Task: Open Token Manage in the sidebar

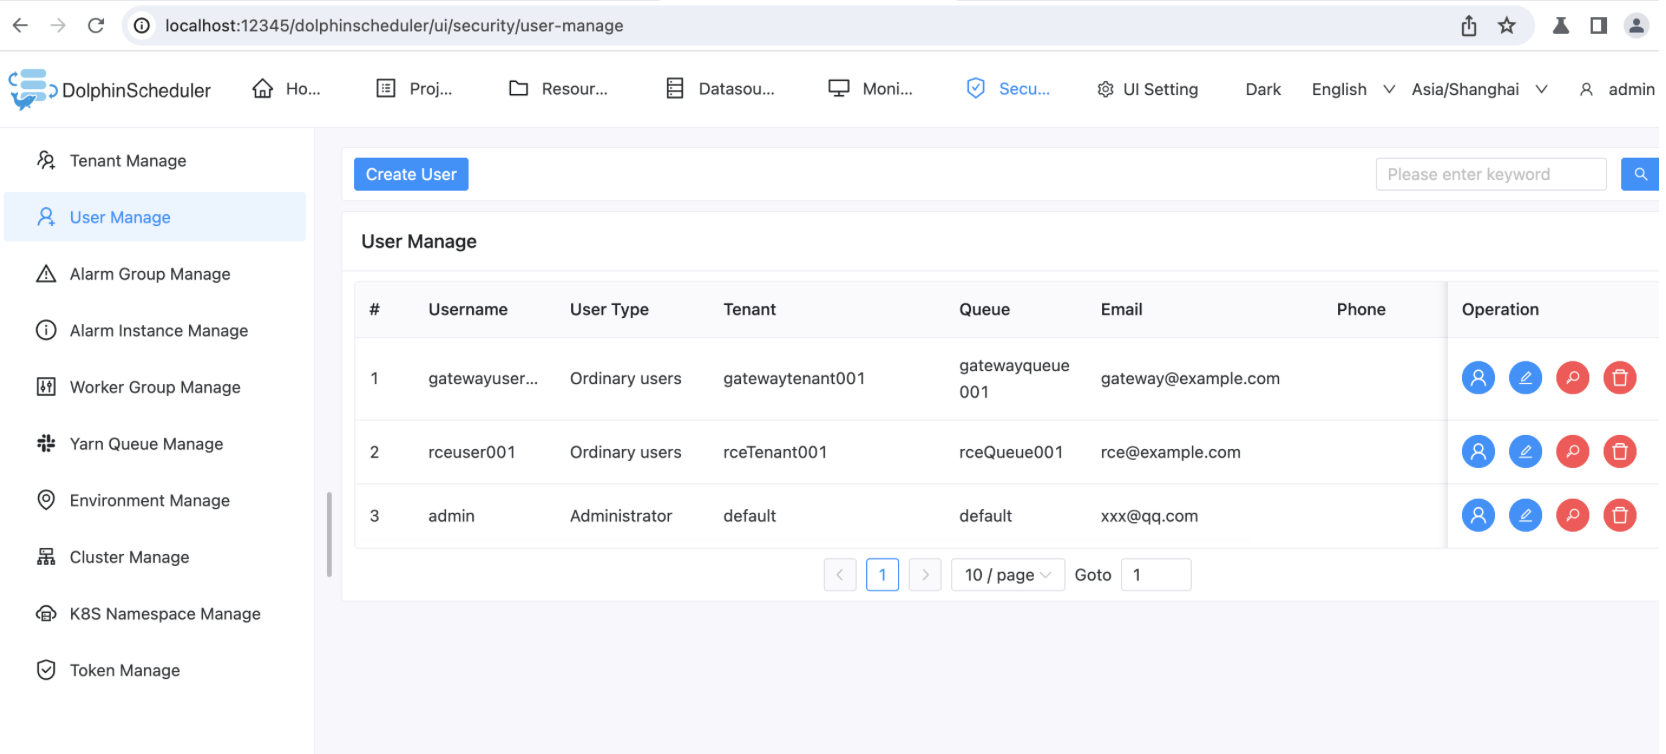Action: pos(125,671)
